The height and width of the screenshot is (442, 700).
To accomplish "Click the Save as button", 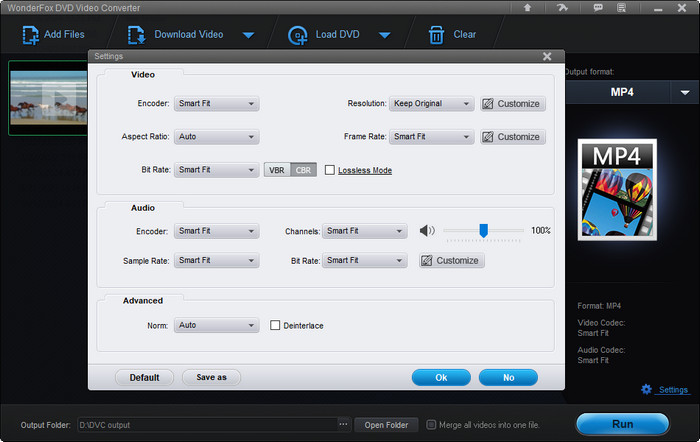I will point(211,377).
